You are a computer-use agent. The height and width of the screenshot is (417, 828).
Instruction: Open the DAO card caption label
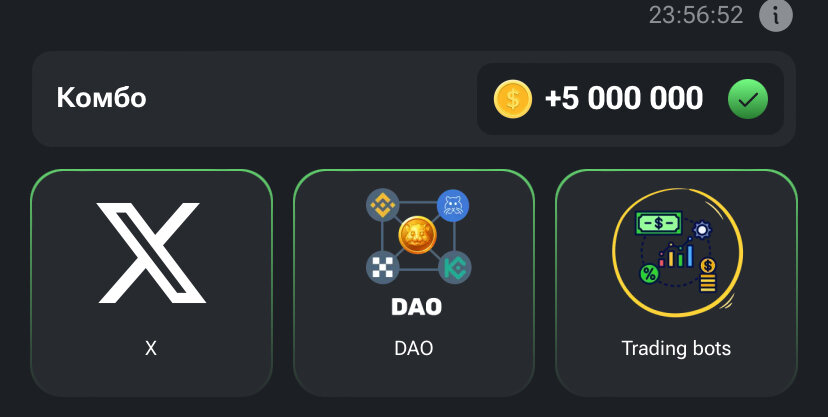click(x=413, y=348)
